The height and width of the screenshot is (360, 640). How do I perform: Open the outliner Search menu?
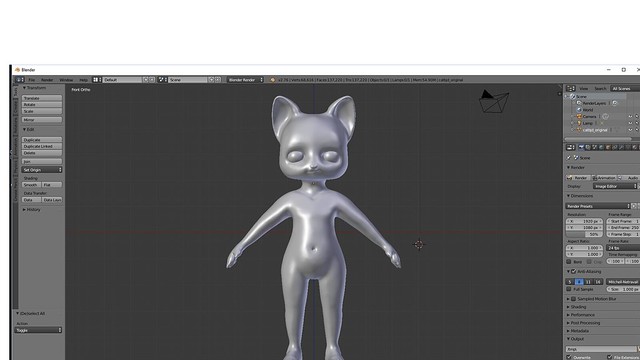(600, 89)
